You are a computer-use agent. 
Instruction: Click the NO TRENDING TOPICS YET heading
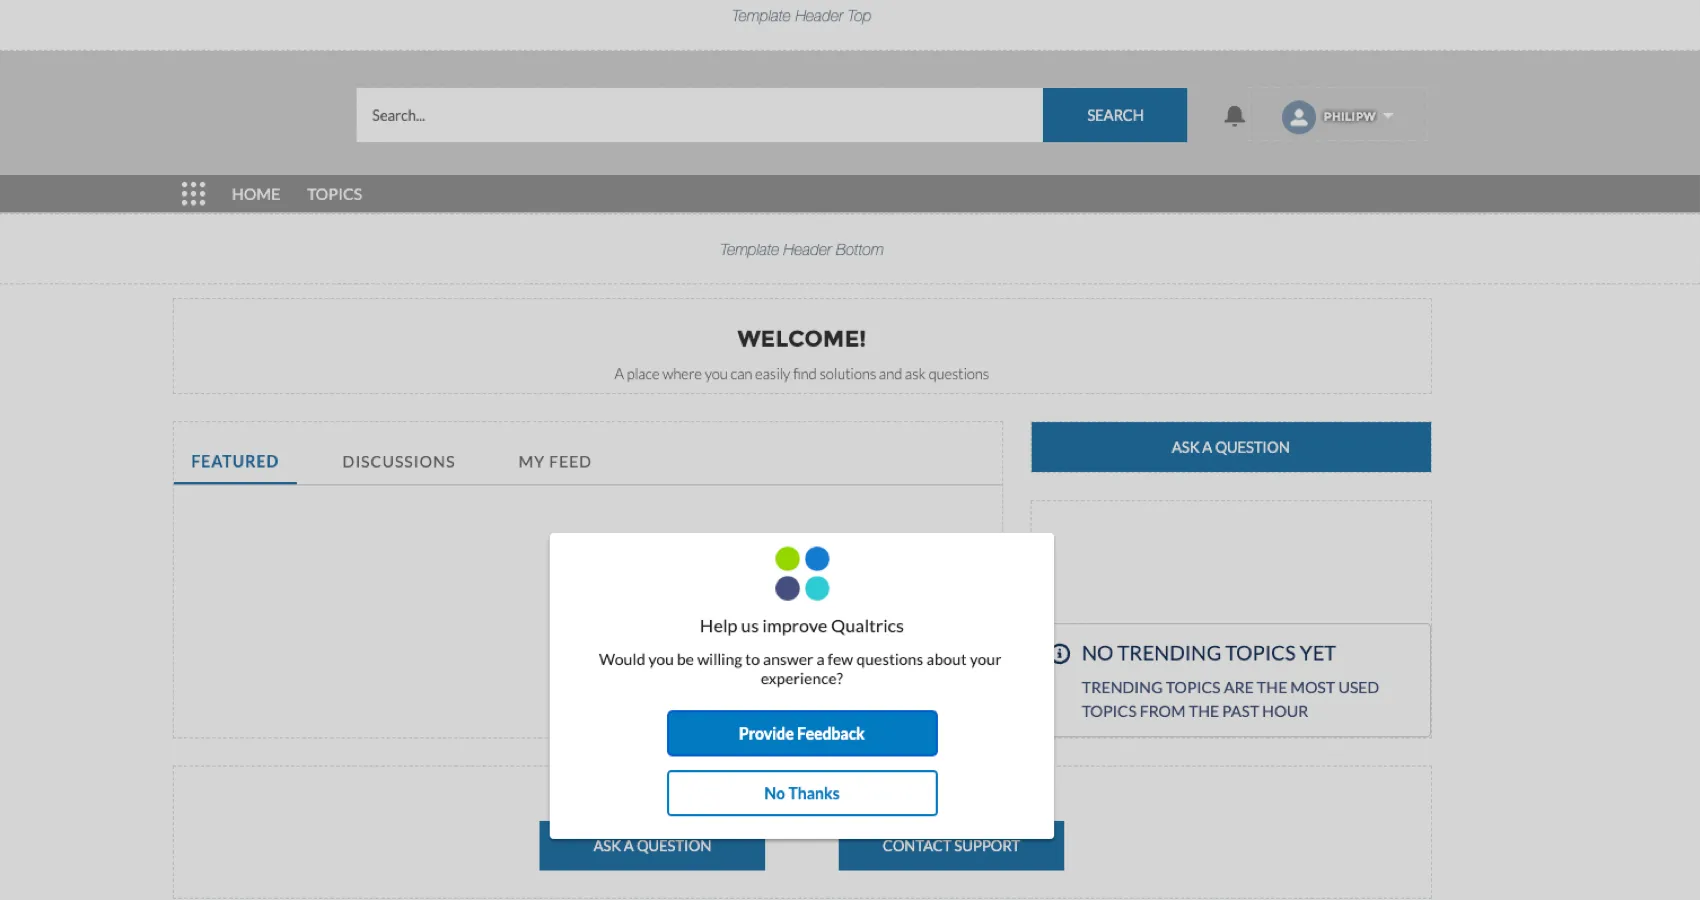tap(1208, 653)
